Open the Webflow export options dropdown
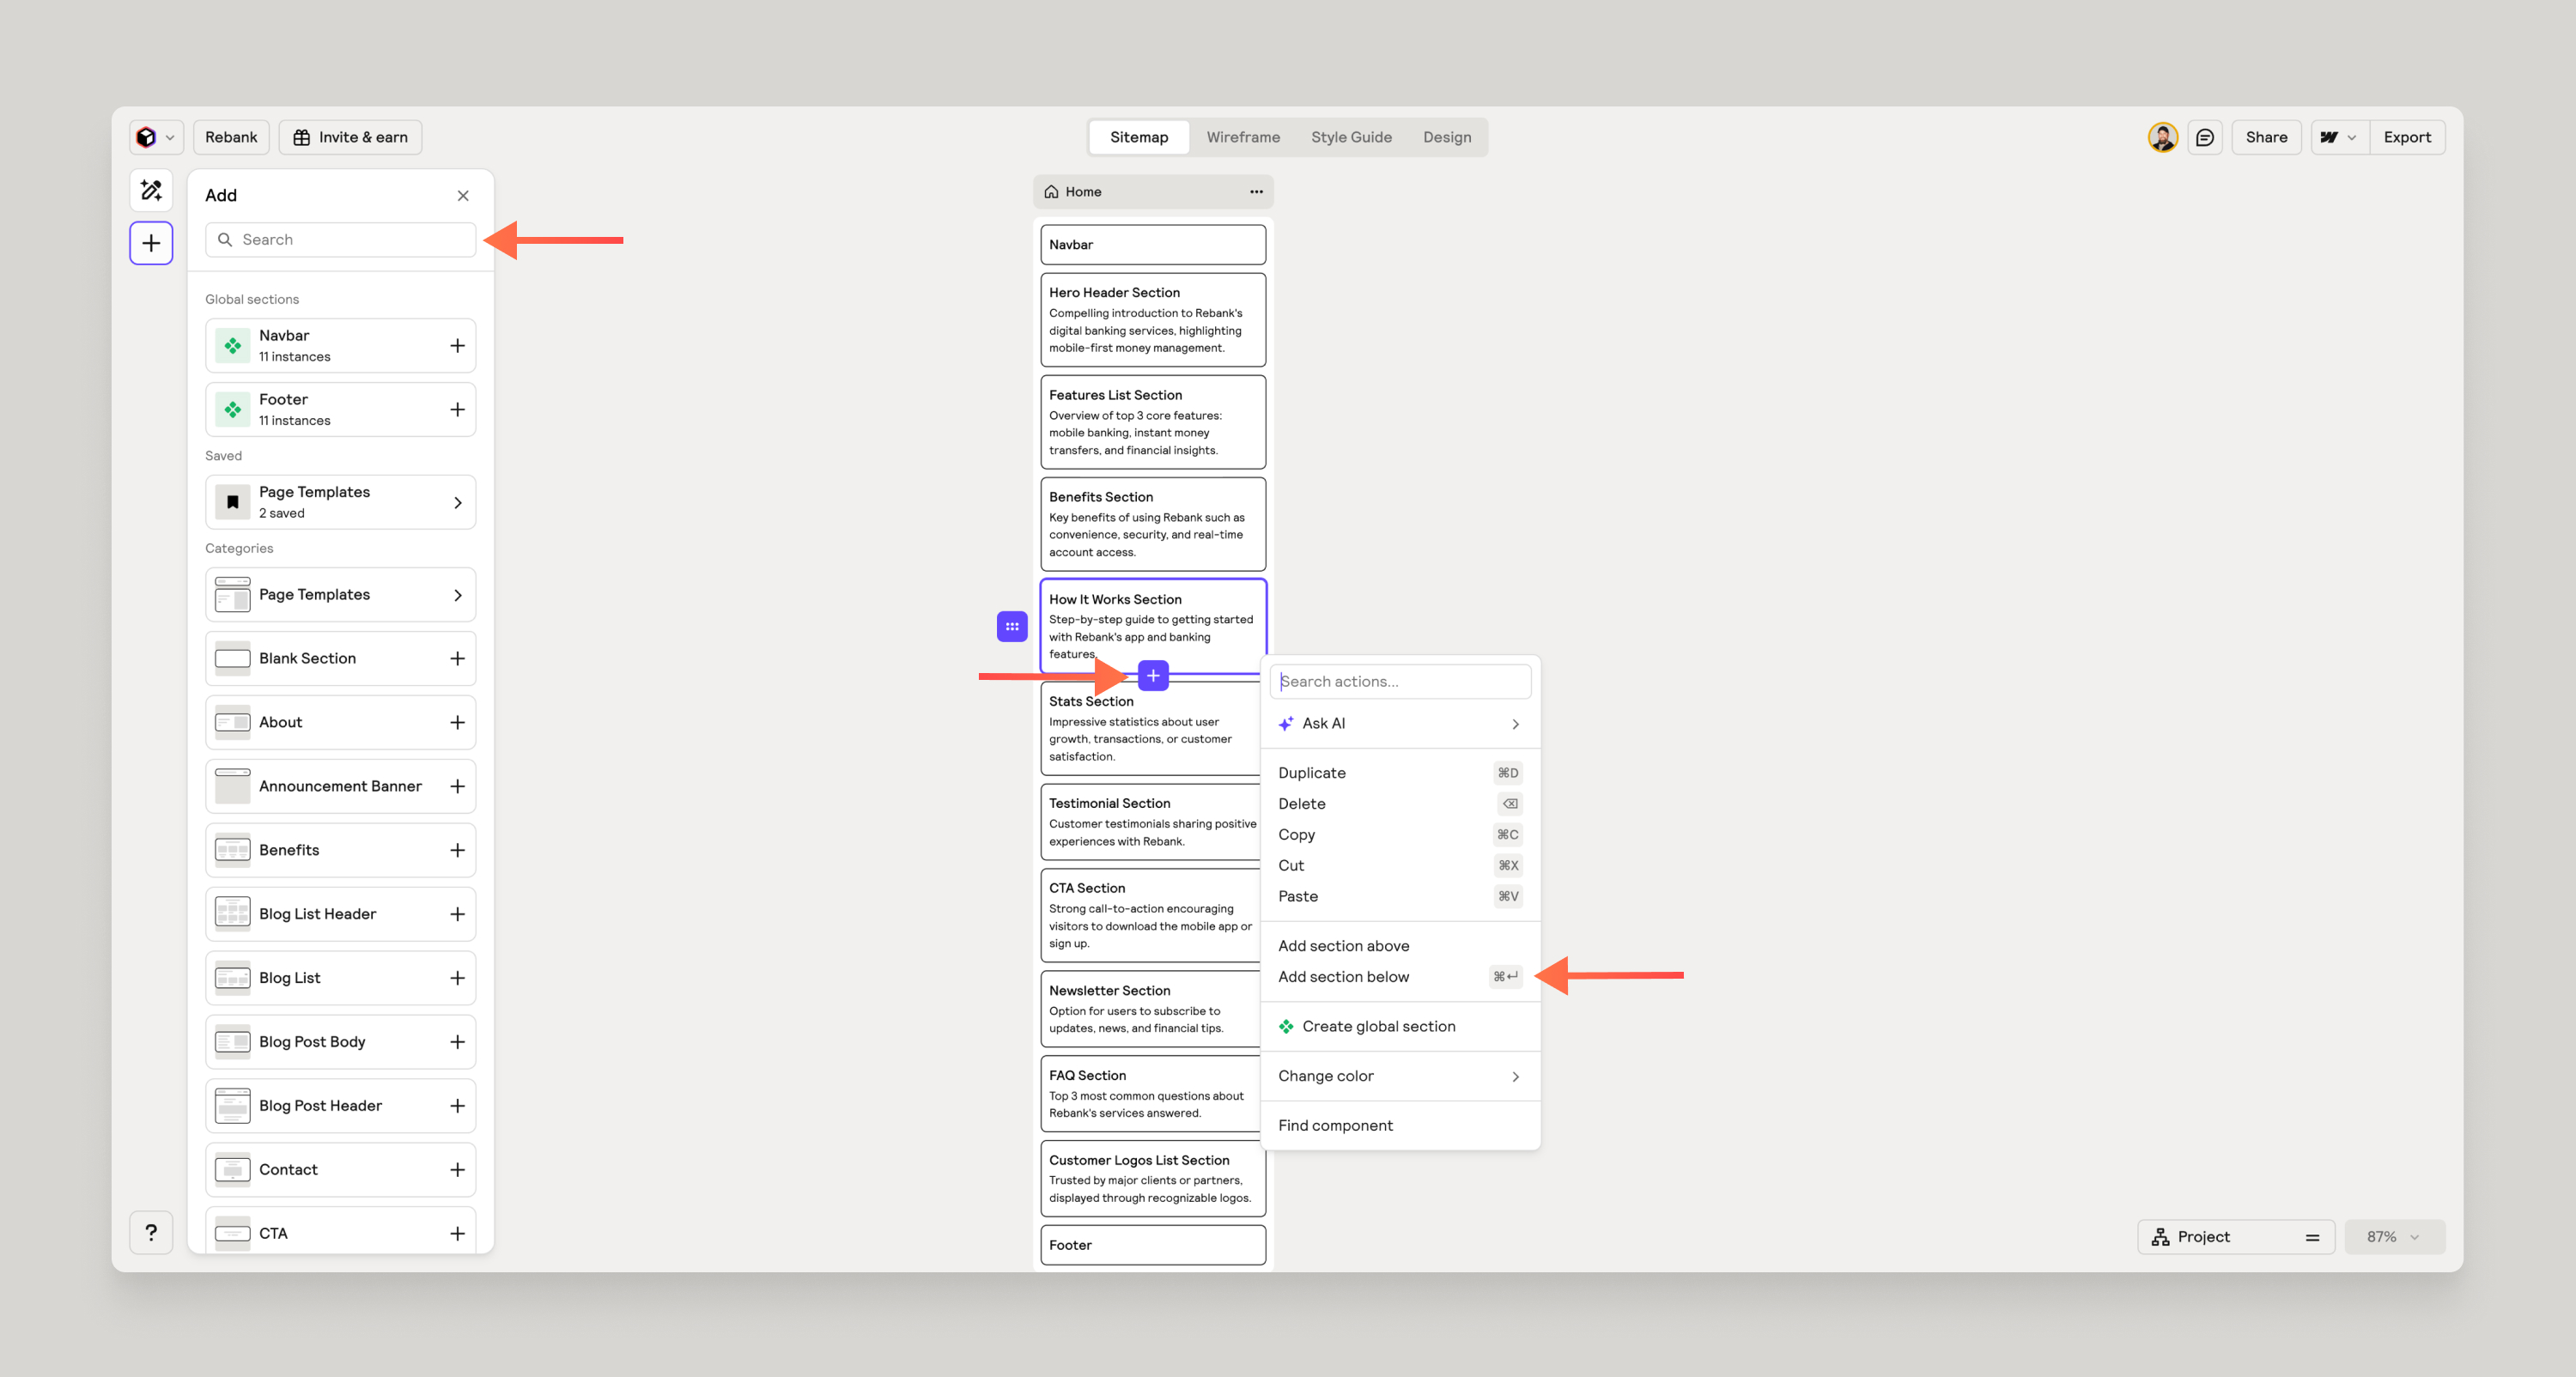 pyautogui.click(x=2339, y=137)
